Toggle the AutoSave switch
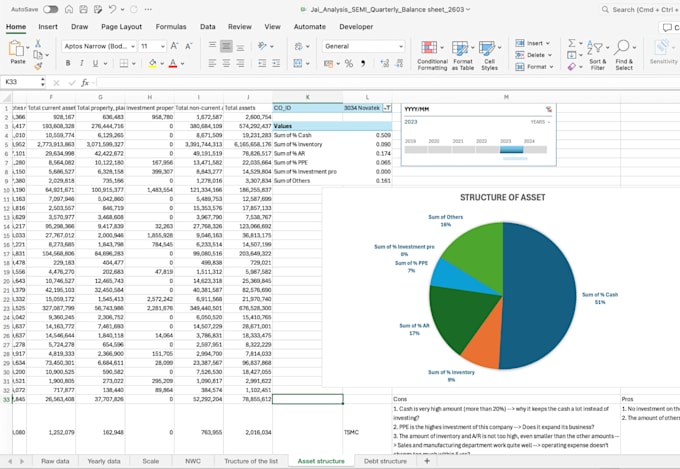 pos(50,9)
